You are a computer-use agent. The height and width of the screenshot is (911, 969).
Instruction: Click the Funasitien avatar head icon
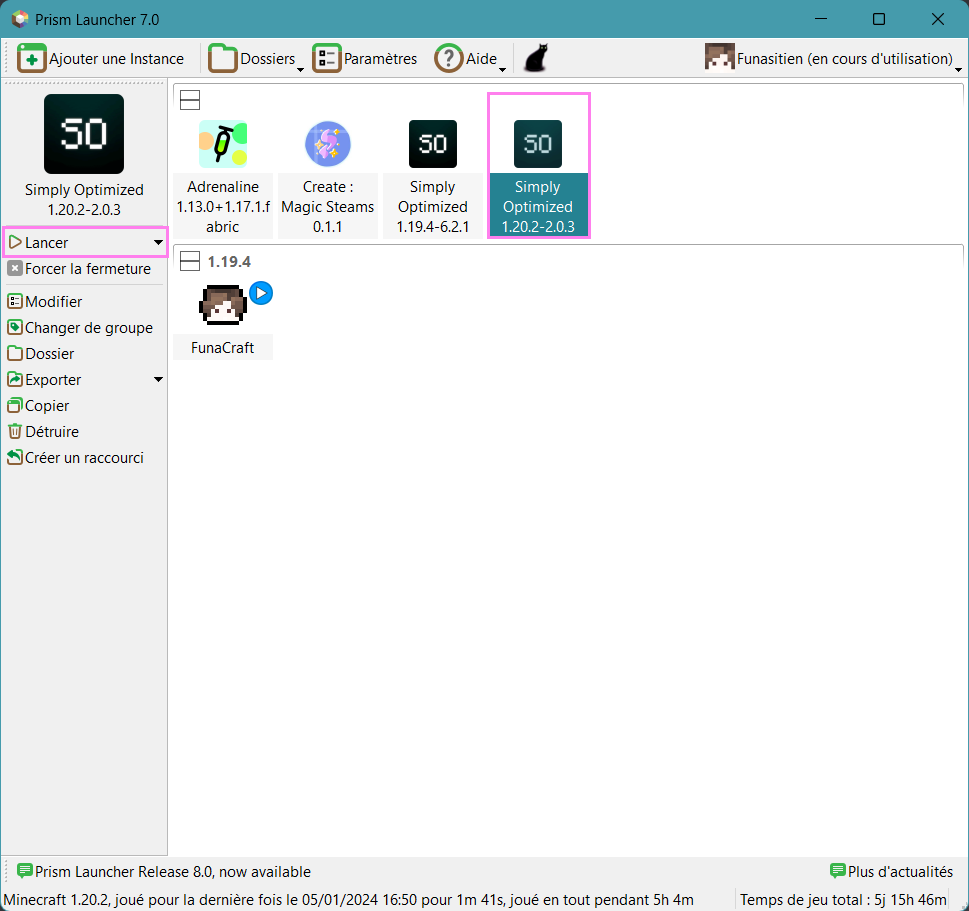(719, 59)
